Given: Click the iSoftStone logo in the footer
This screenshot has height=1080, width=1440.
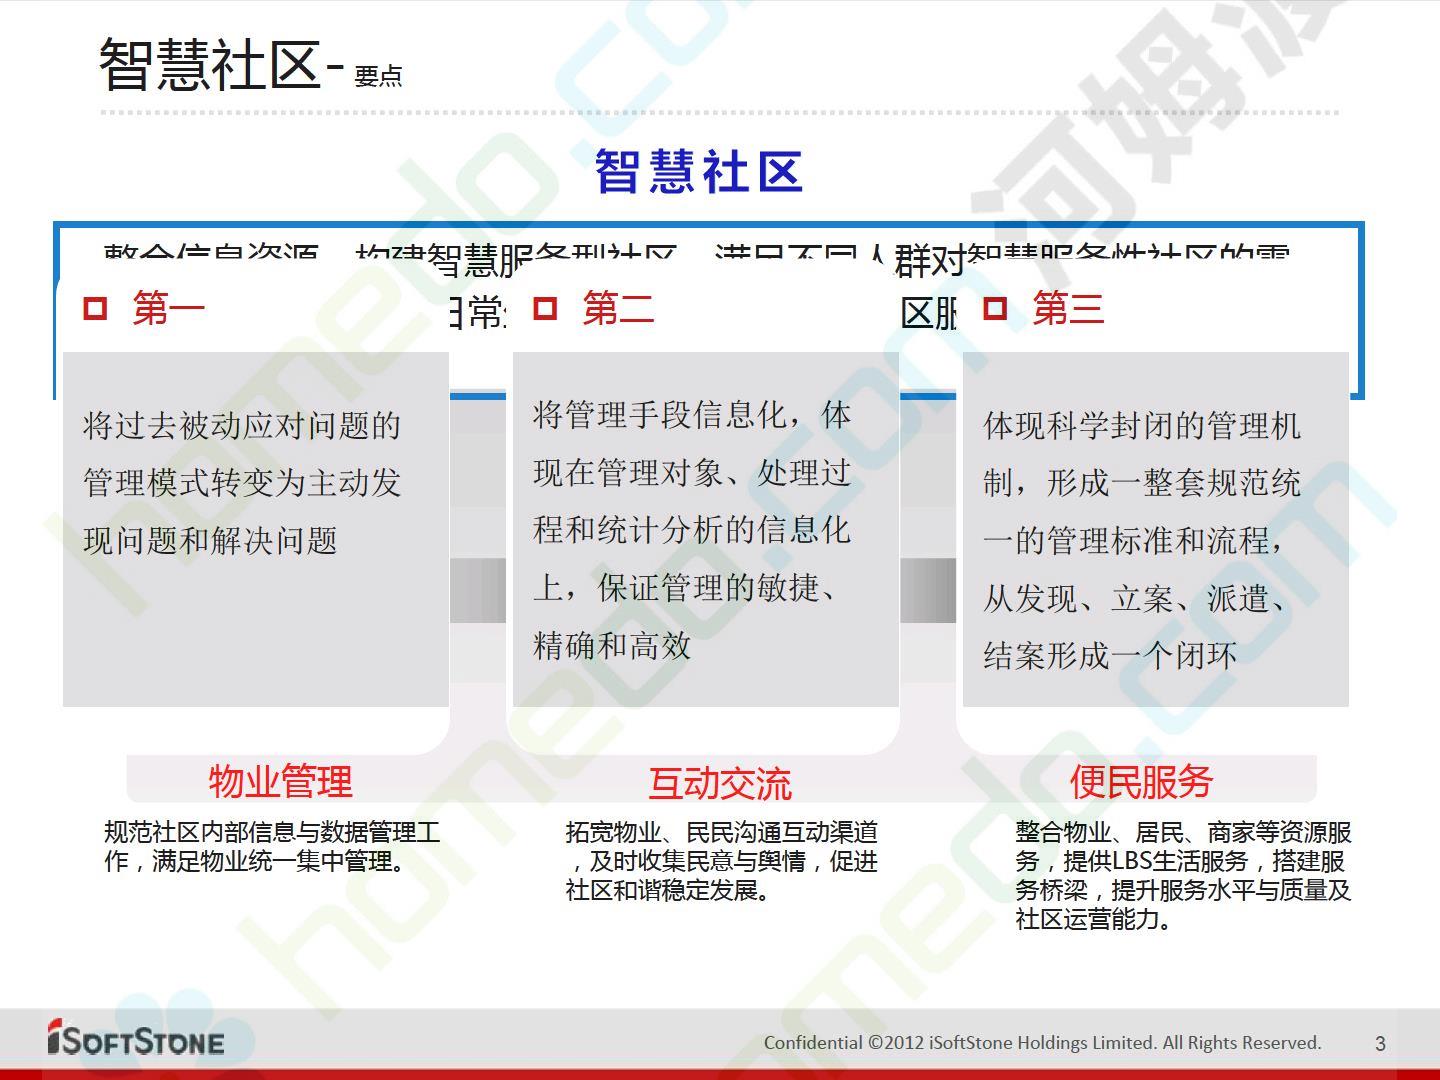Looking at the screenshot, I should [136, 1040].
